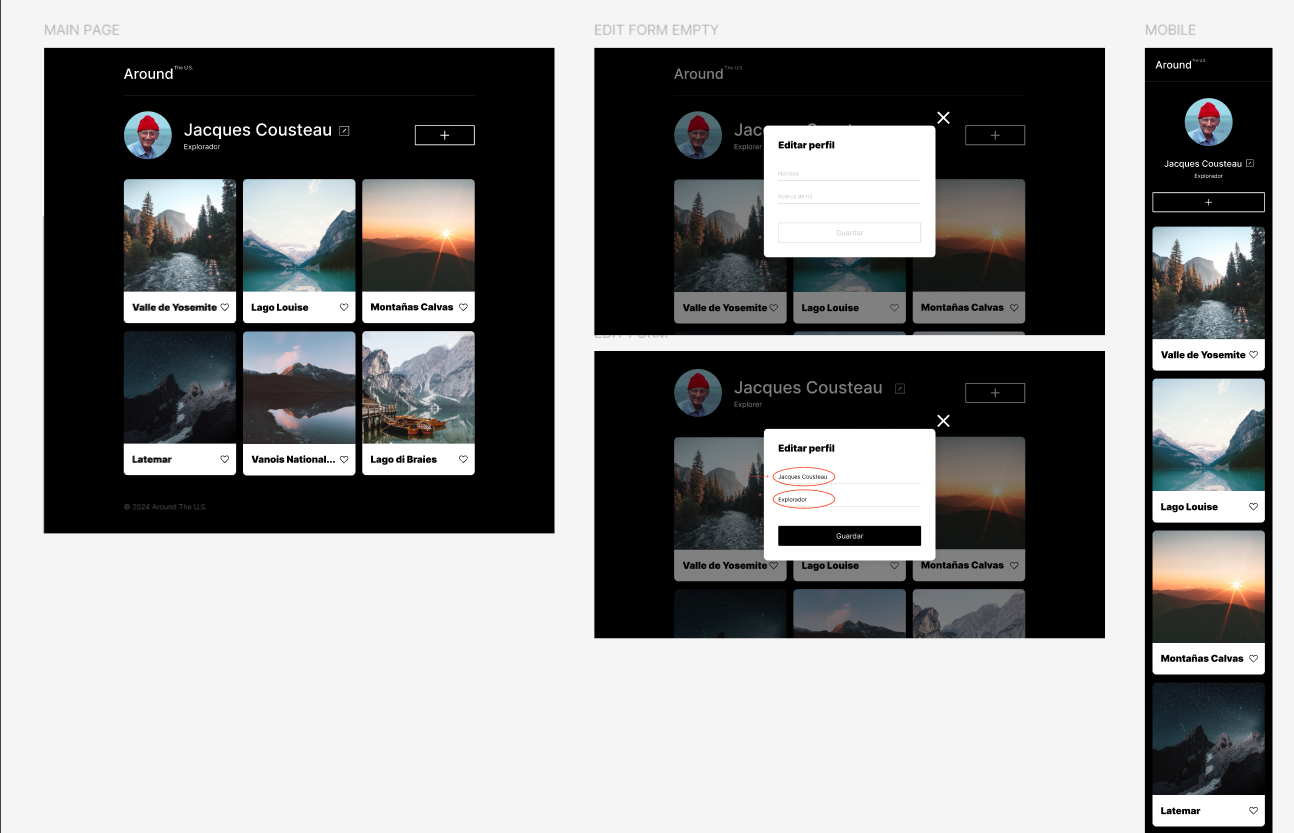Select the MAIN PAGE frame label
Image resolution: width=1294 pixels, height=833 pixels.
pyautogui.click(x=82, y=30)
